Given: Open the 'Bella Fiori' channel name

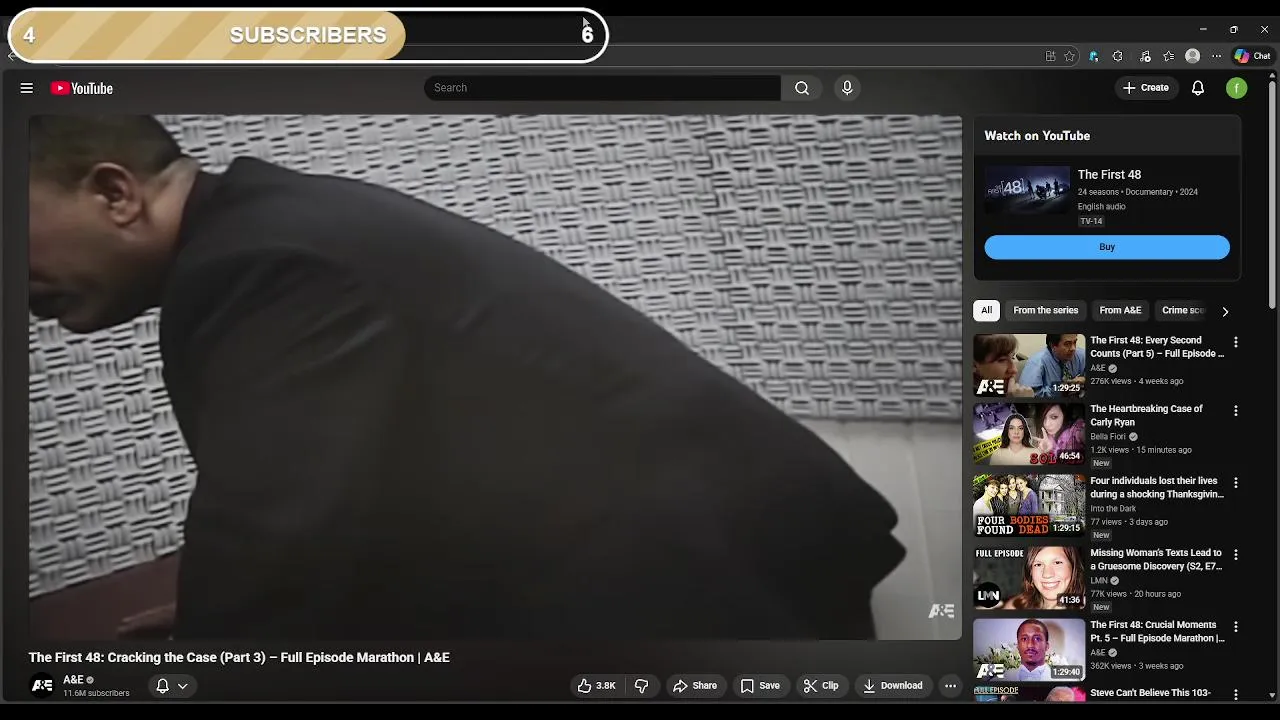Looking at the screenshot, I should tap(1108, 437).
